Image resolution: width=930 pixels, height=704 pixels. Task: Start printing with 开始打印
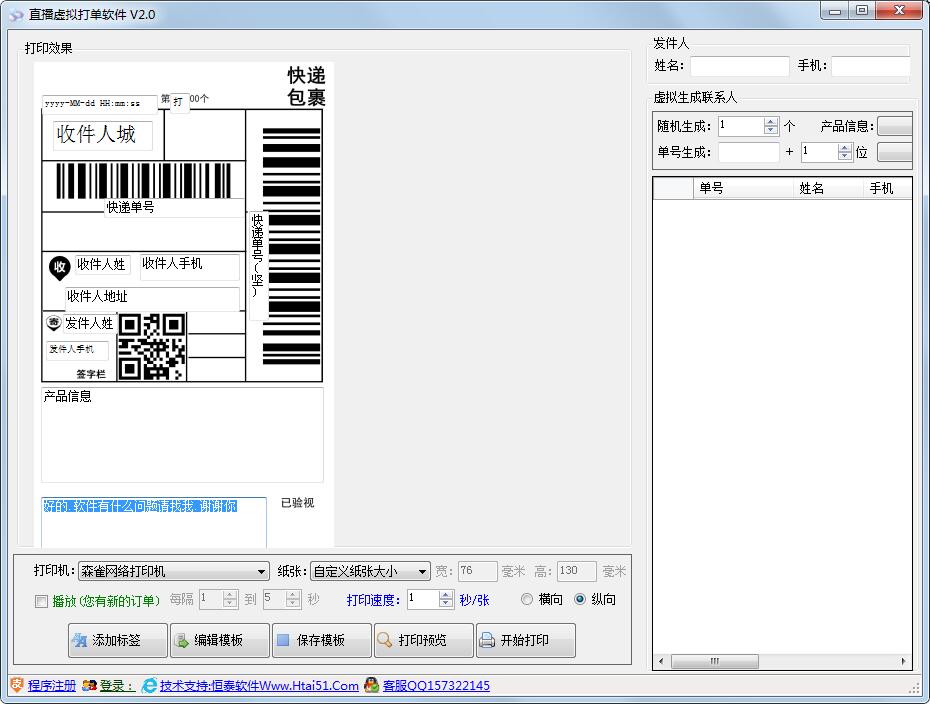pyautogui.click(x=525, y=640)
